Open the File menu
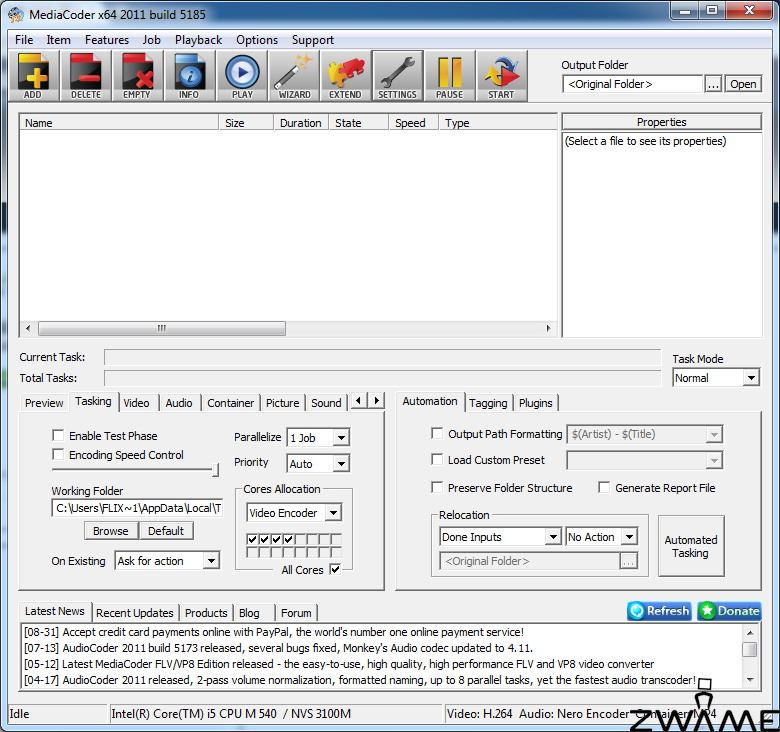Screen dimensions: 780x732 (x=24, y=40)
